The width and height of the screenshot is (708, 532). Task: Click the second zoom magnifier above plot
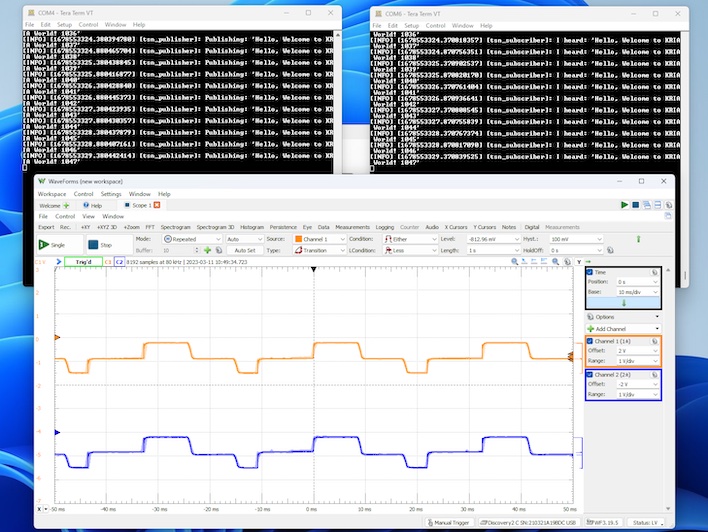pos(555,261)
